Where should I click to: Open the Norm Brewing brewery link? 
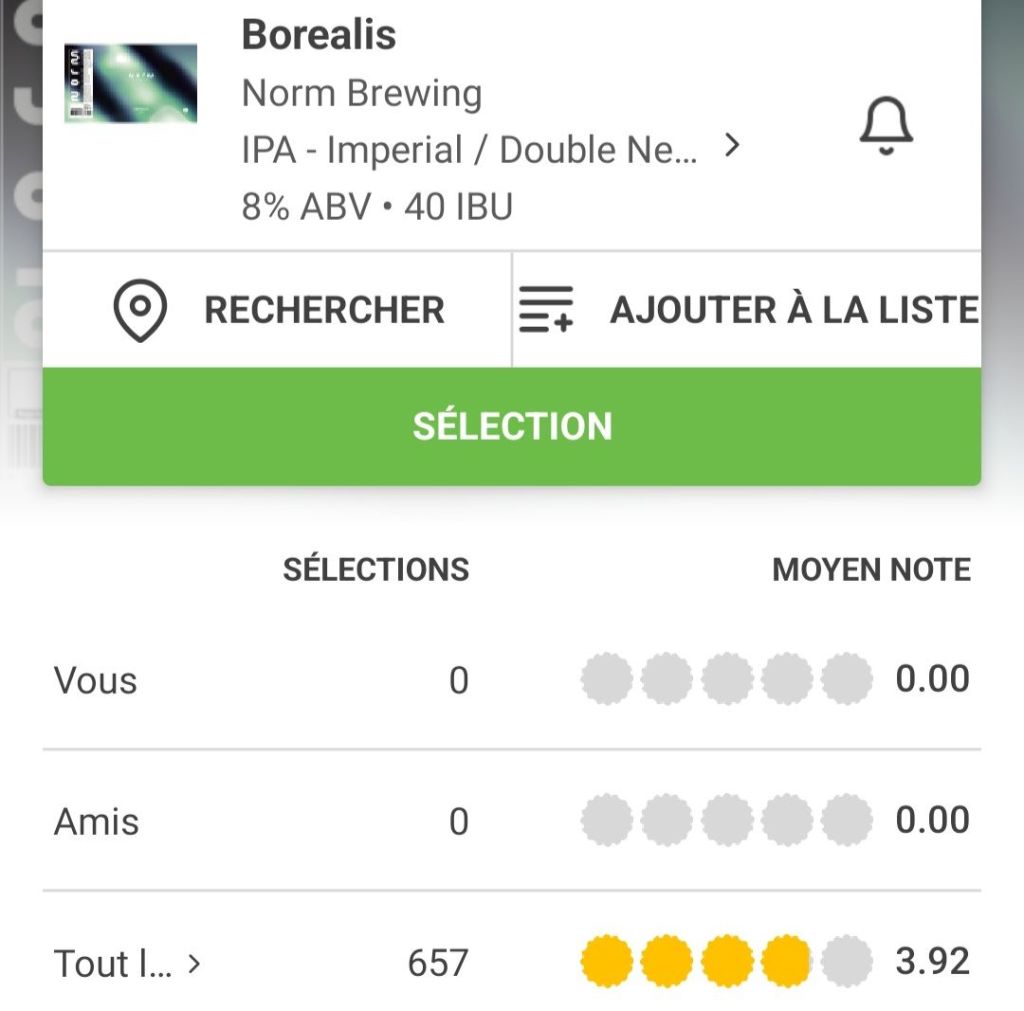[x=362, y=94]
